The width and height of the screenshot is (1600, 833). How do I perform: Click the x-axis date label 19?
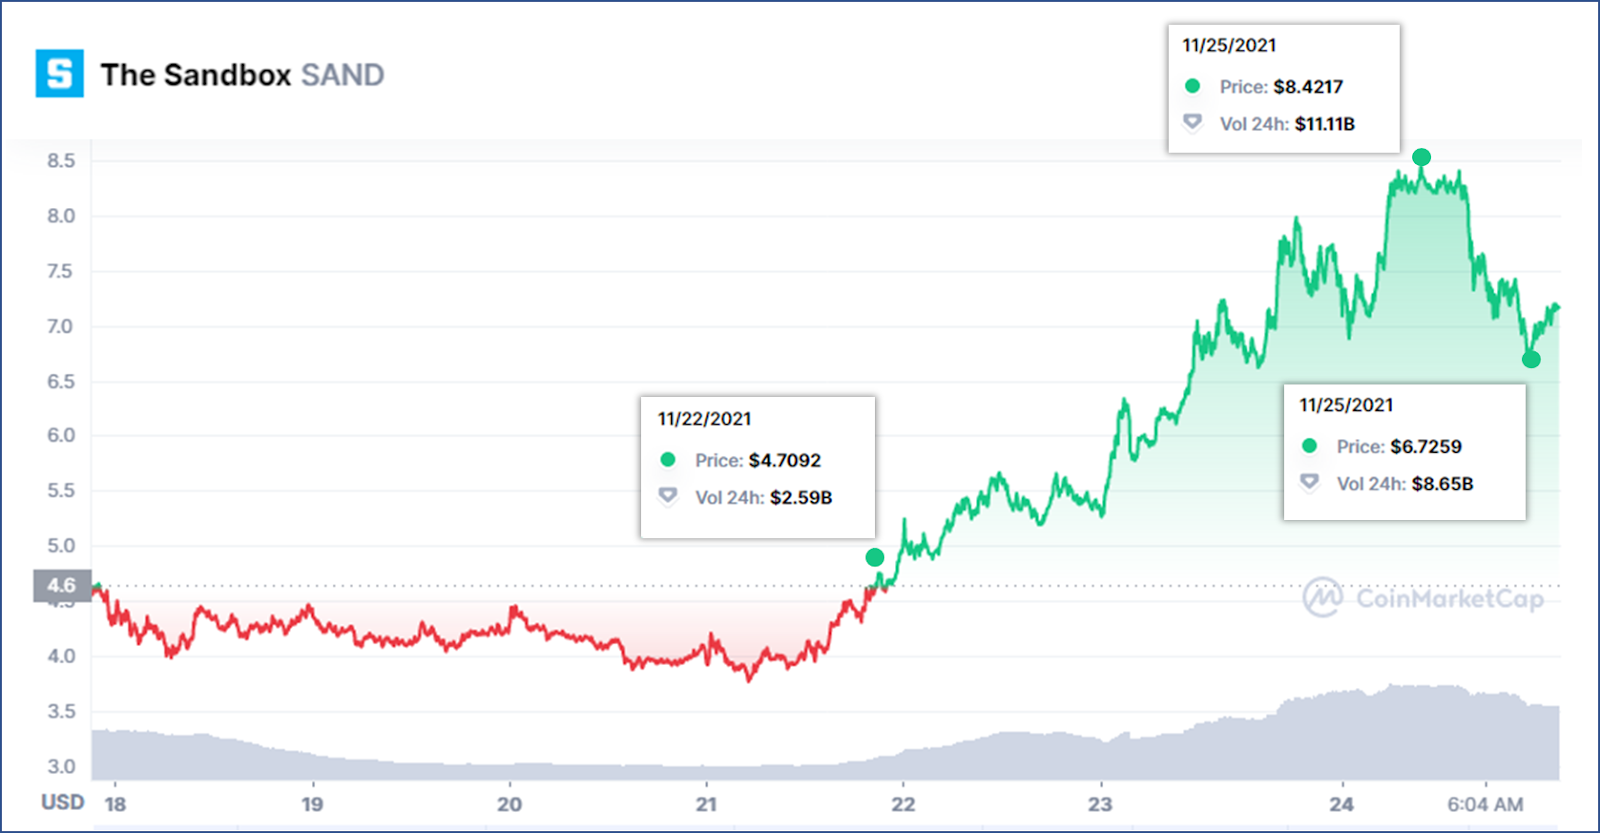[x=312, y=804]
